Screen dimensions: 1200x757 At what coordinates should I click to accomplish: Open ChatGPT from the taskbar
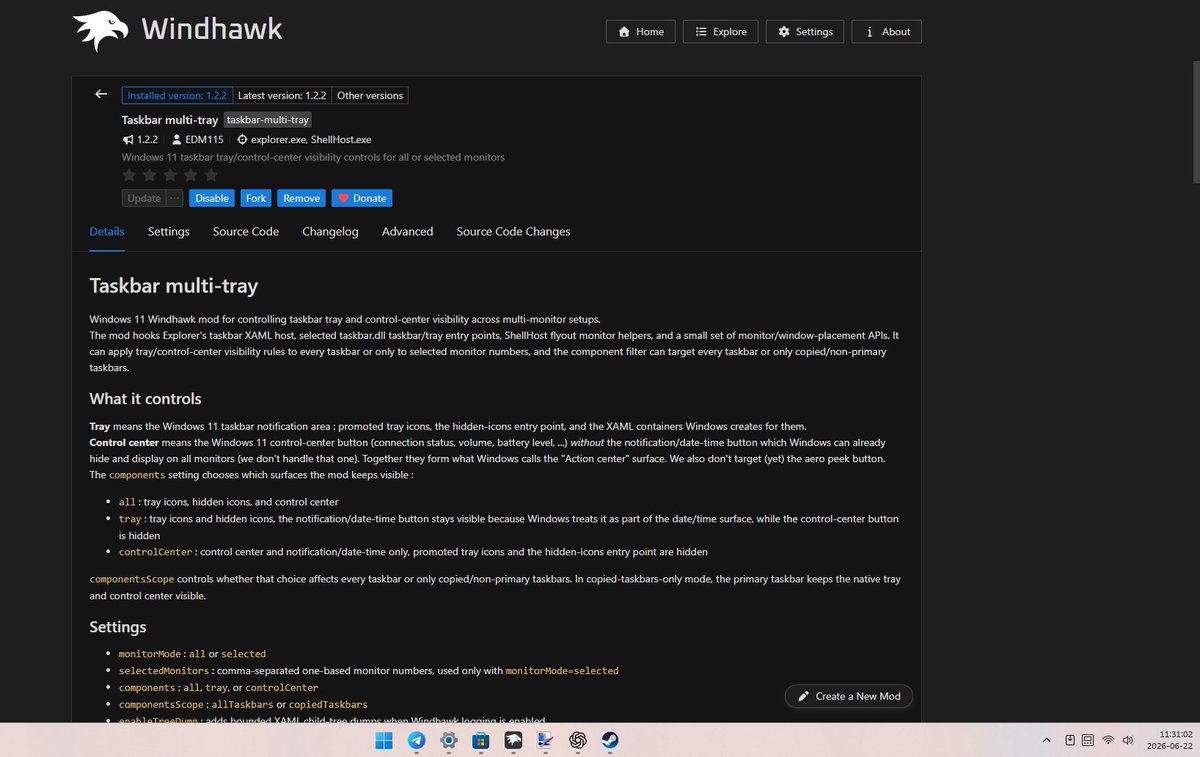click(577, 740)
